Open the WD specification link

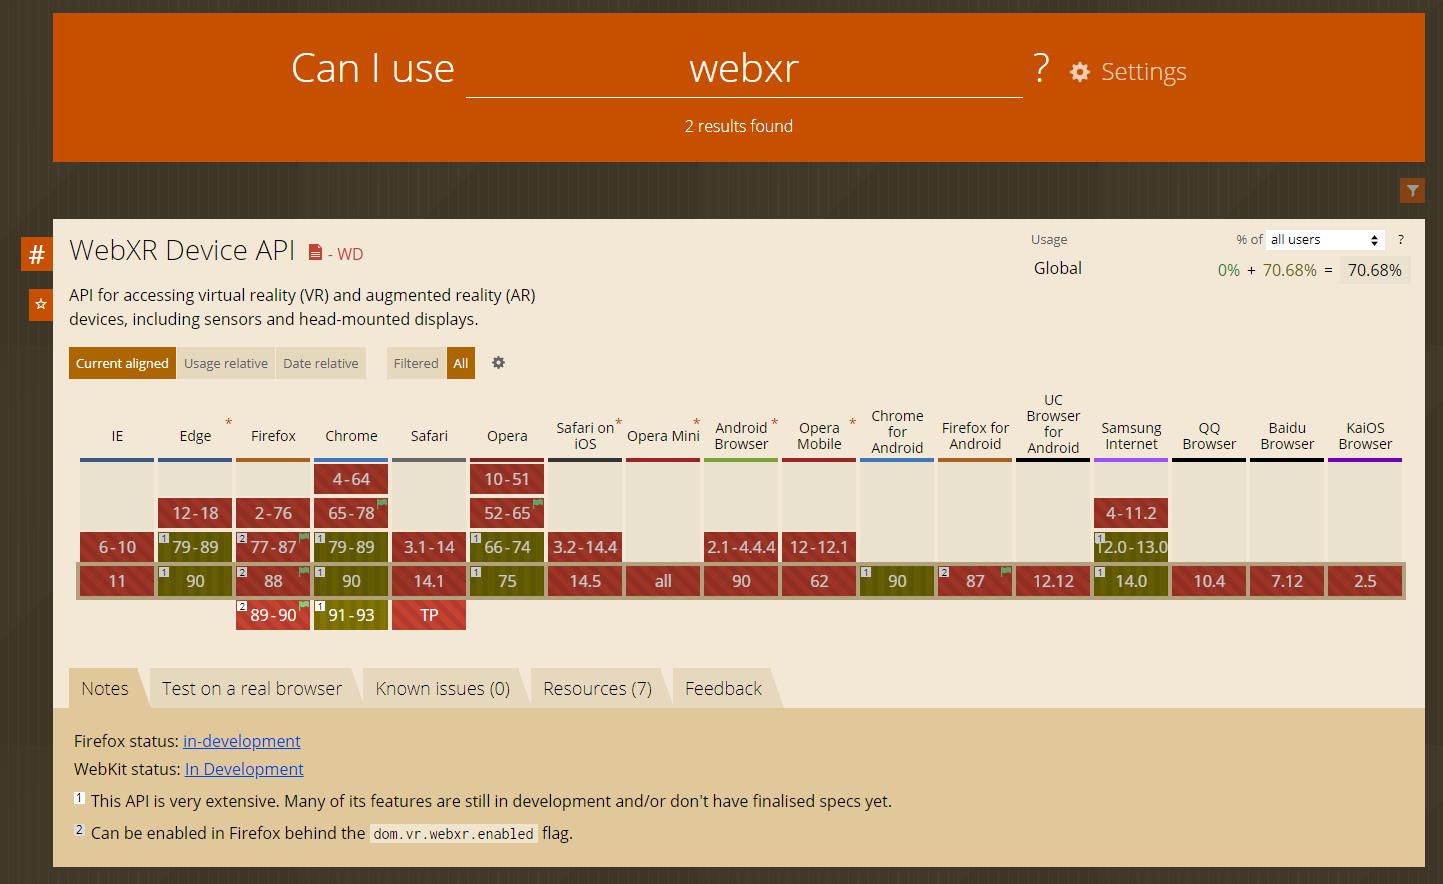click(x=349, y=253)
